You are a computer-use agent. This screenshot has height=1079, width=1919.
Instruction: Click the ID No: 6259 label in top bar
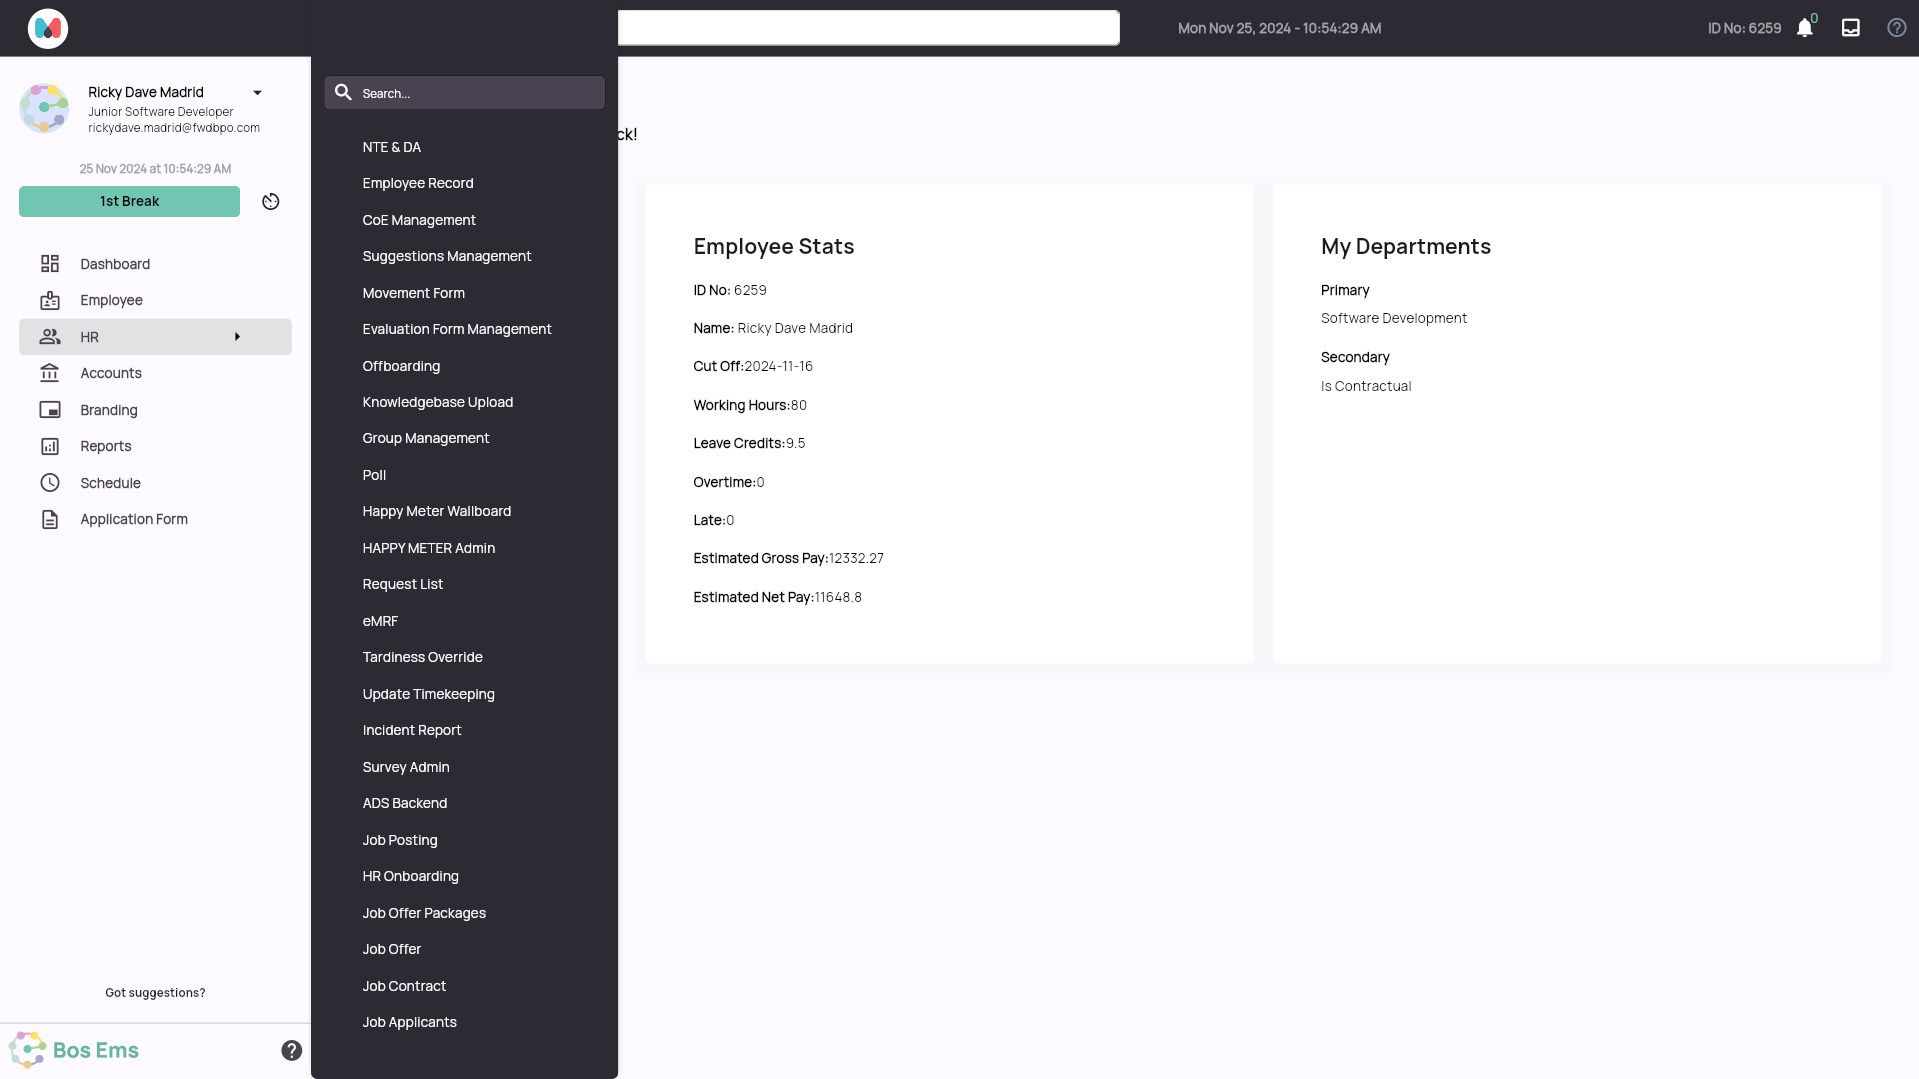tap(1744, 28)
